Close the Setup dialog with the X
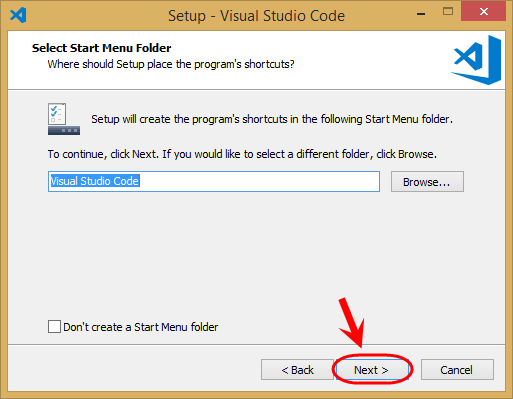The image size is (513, 399). [x=483, y=12]
